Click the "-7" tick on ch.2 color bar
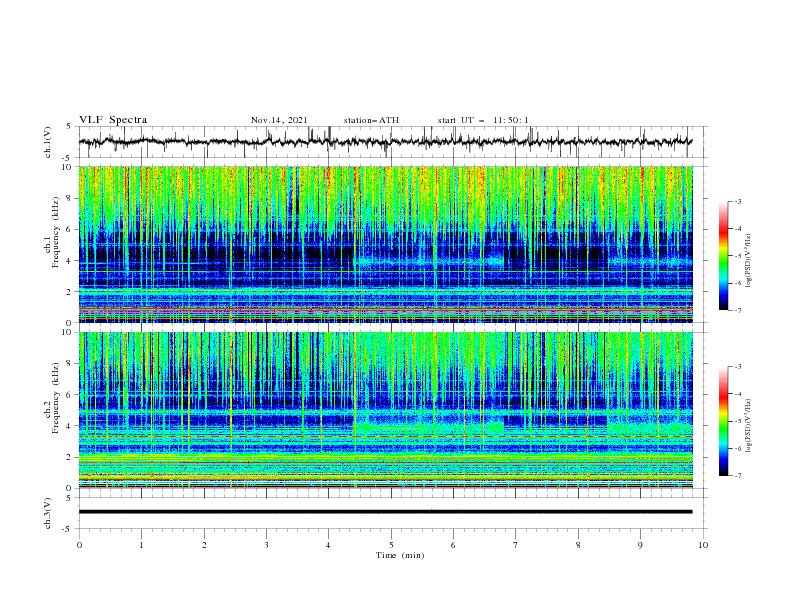The image size is (792, 612). pyautogui.click(x=738, y=475)
